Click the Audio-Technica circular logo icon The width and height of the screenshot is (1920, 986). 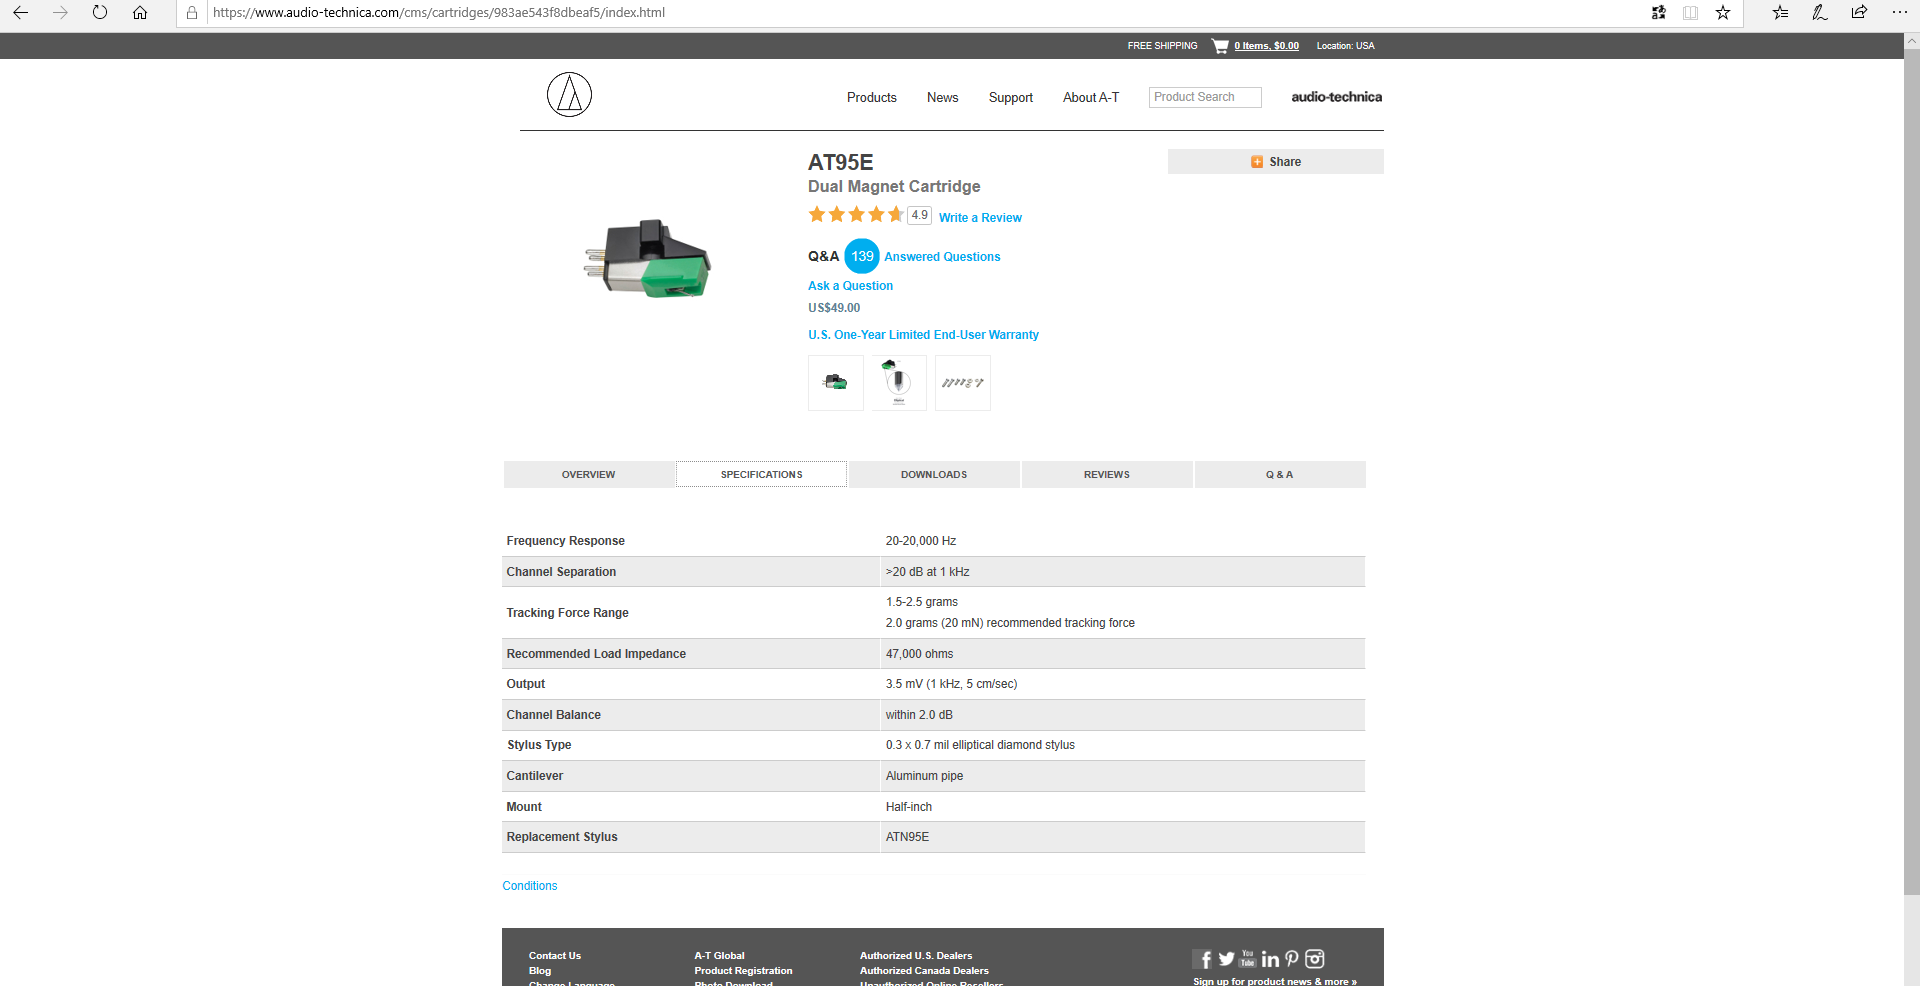[569, 95]
